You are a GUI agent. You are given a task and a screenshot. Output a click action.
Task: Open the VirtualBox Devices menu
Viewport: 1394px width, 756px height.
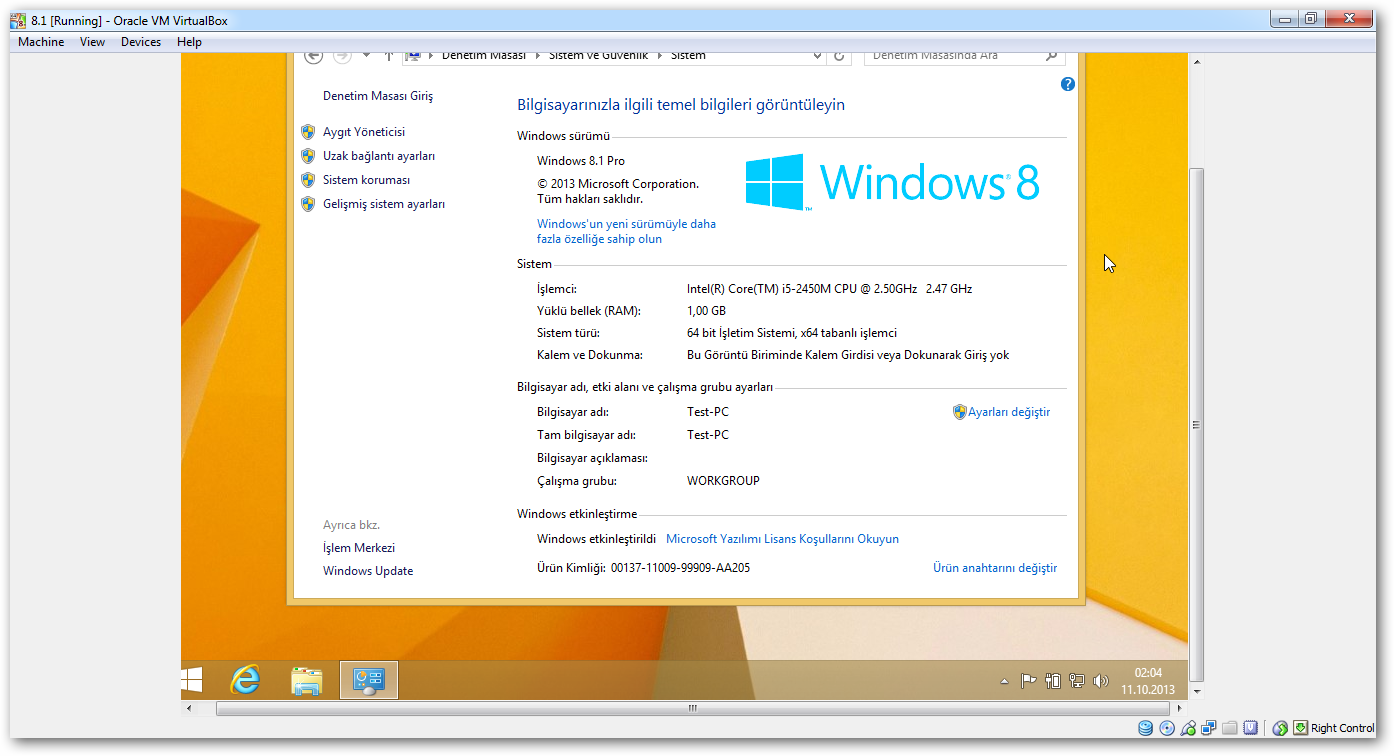tap(141, 42)
